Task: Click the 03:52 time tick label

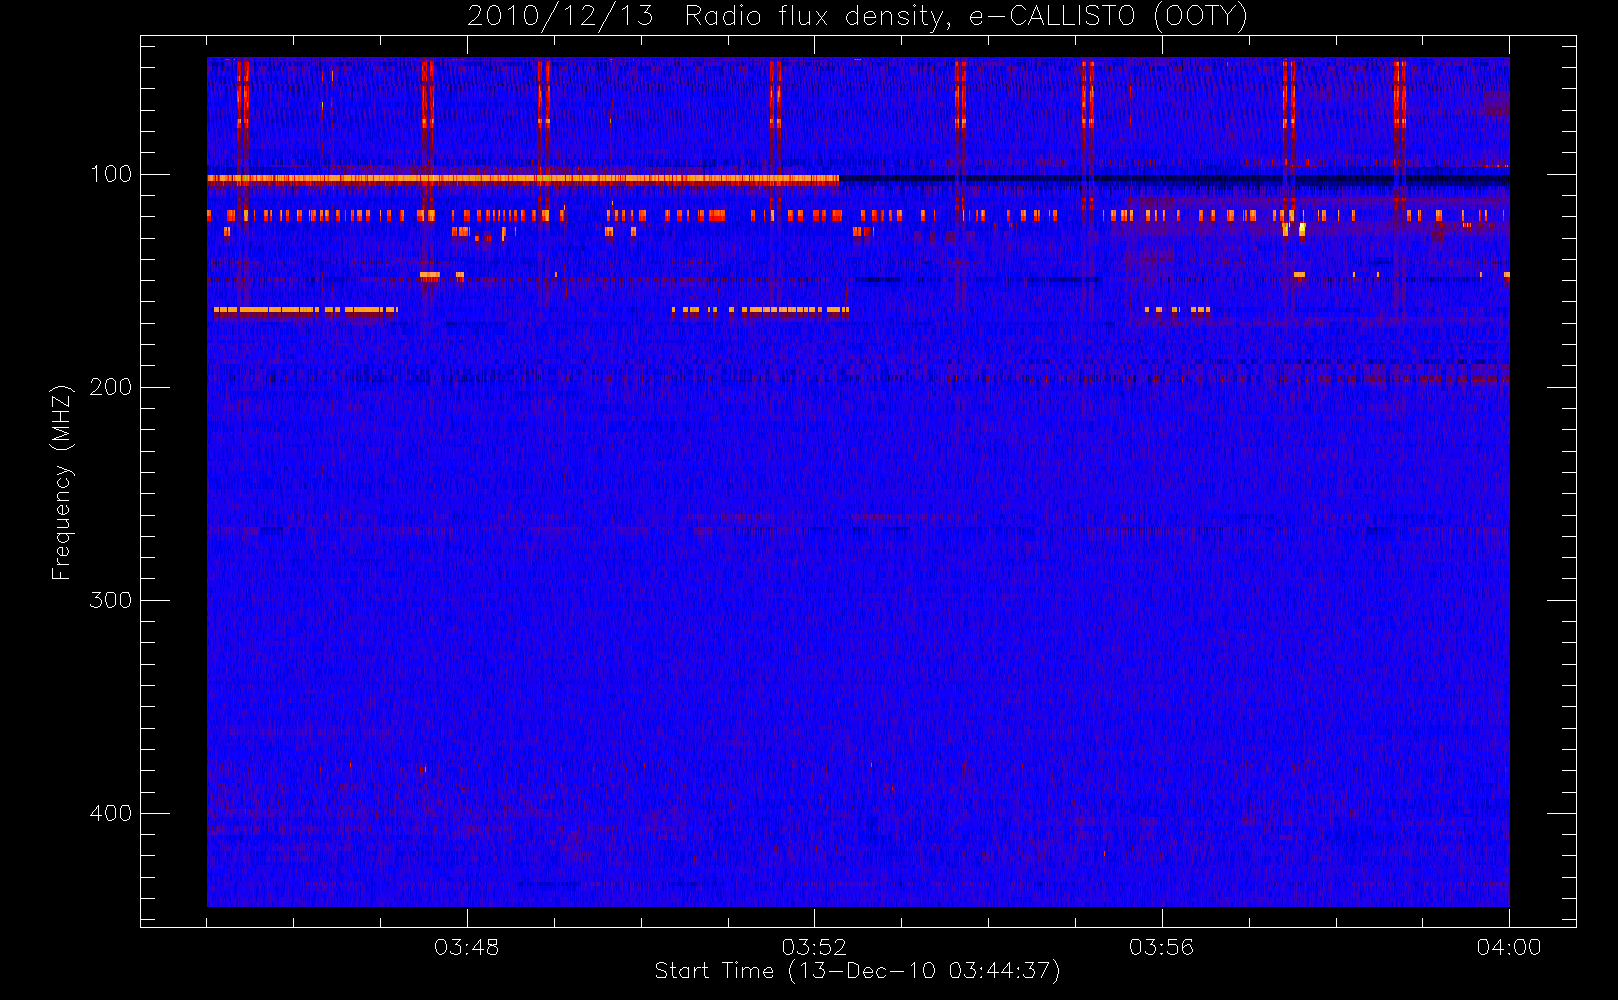Action: point(814,947)
